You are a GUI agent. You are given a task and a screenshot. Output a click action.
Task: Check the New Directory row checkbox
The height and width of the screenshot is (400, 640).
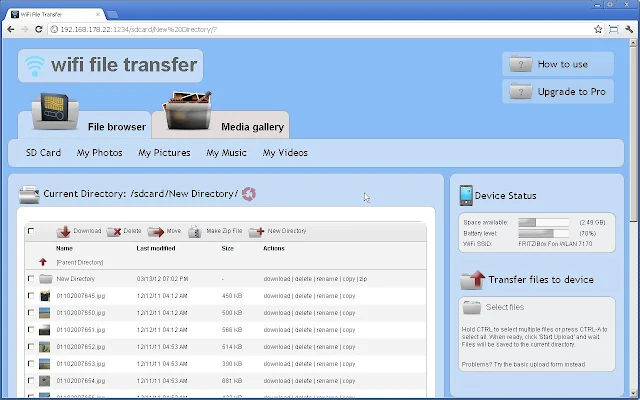(x=31, y=278)
